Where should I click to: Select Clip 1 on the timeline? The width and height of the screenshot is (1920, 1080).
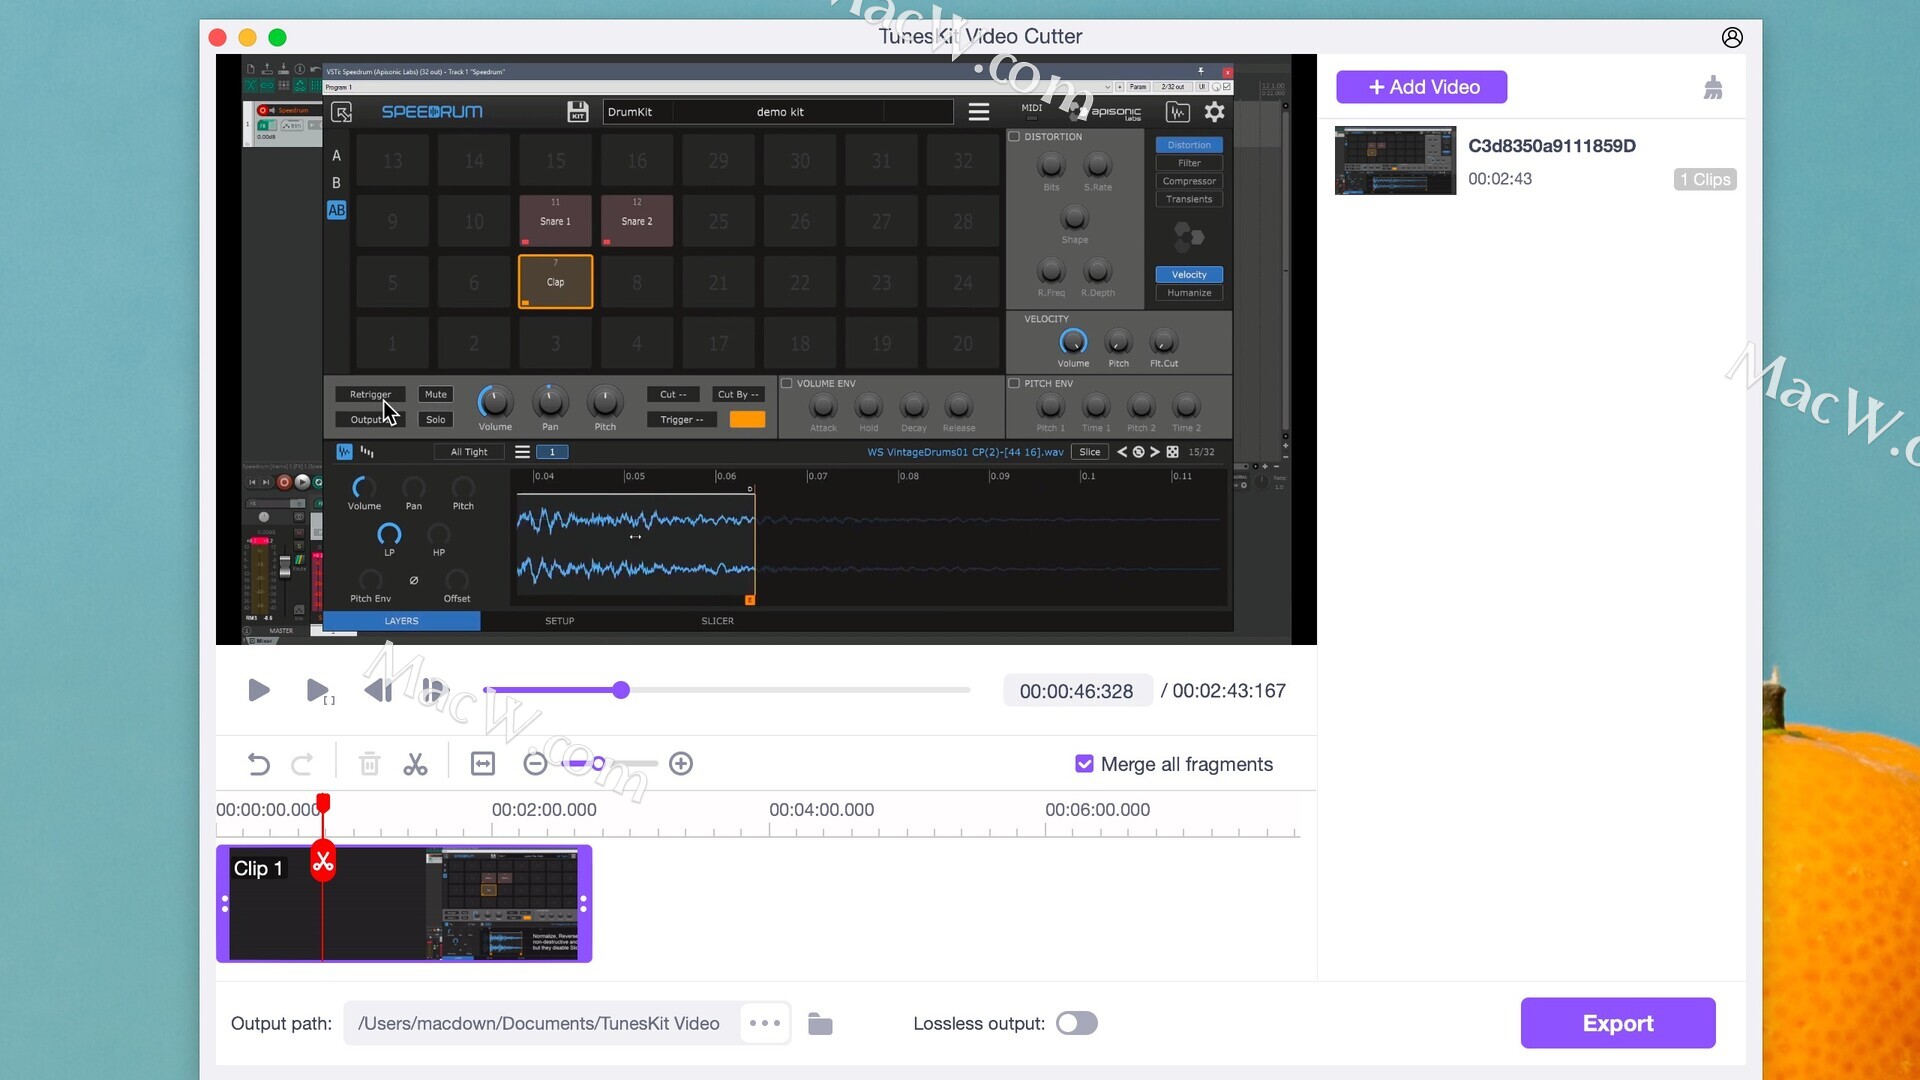[404, 903]
